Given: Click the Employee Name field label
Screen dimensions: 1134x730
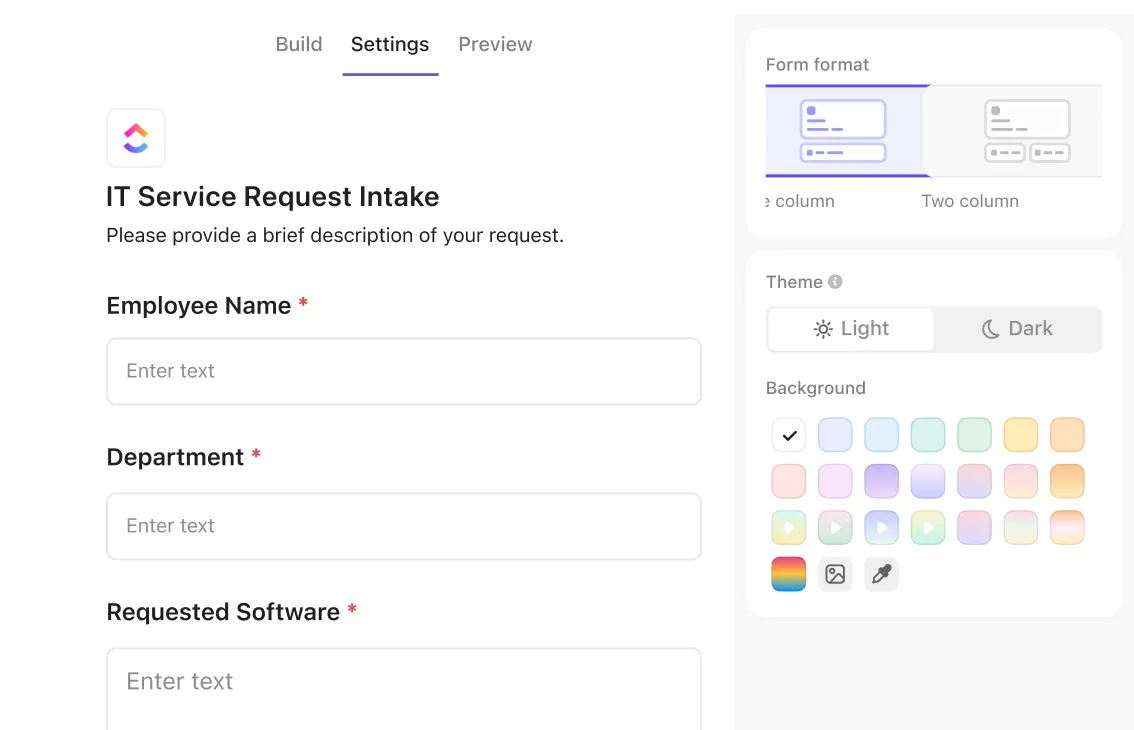Looking at the screenshot, I should (199, 305).
